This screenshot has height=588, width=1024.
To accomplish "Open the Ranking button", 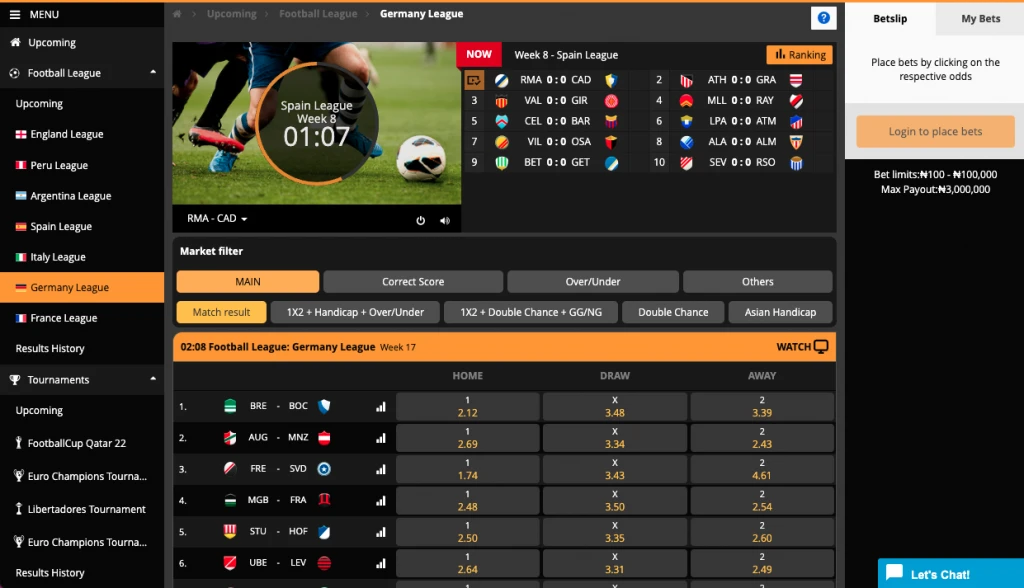I will point(799,55).
